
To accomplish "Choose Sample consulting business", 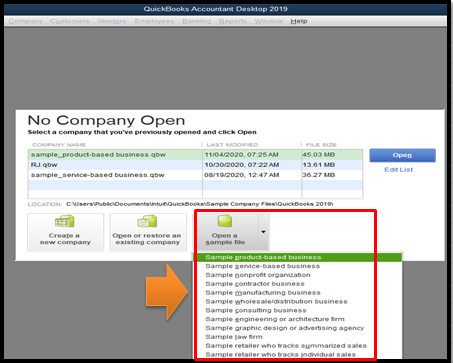I will coord(298,310).
